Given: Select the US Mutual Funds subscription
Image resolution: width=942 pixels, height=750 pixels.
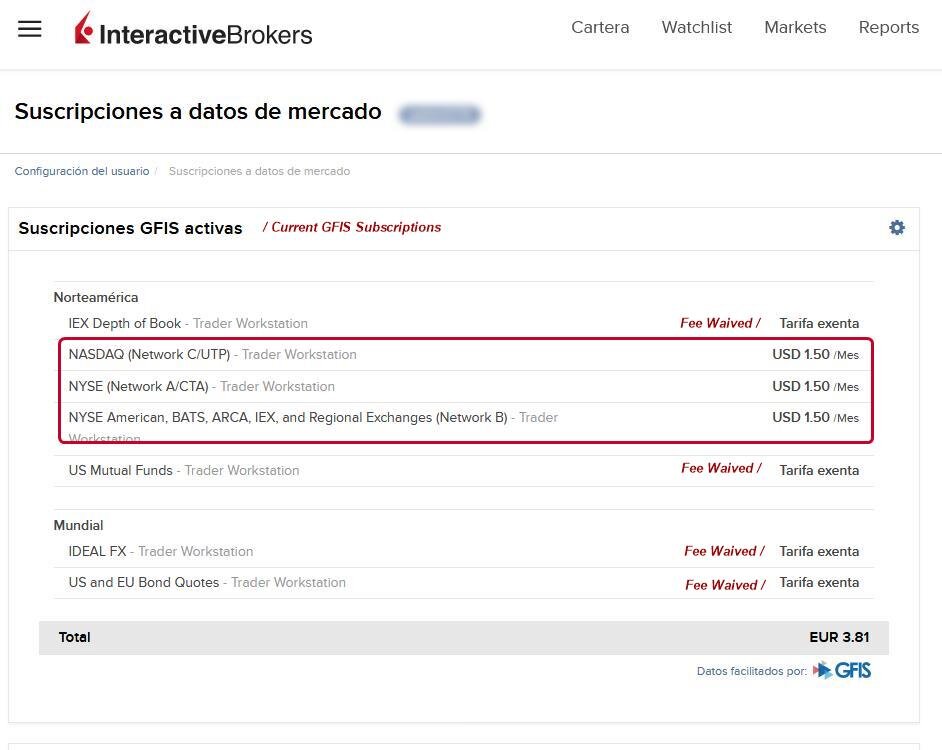Looking at the screenshot, I should tap(464, 471).
